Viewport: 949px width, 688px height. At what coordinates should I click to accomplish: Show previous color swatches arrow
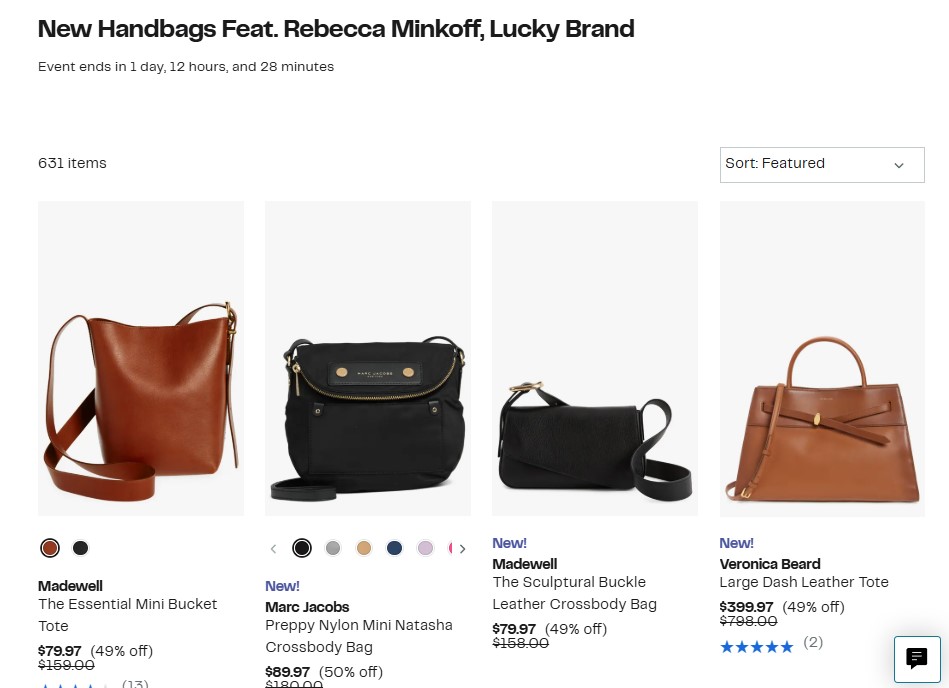274,549
